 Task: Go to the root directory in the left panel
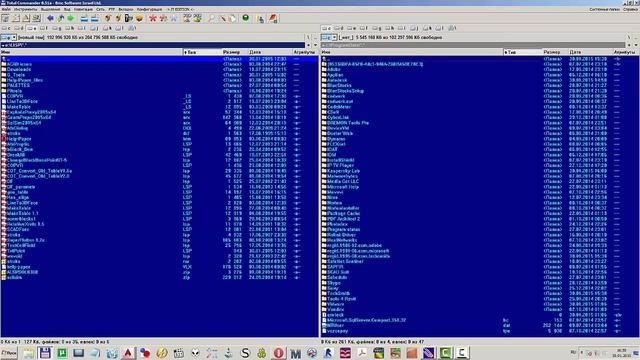309,38
